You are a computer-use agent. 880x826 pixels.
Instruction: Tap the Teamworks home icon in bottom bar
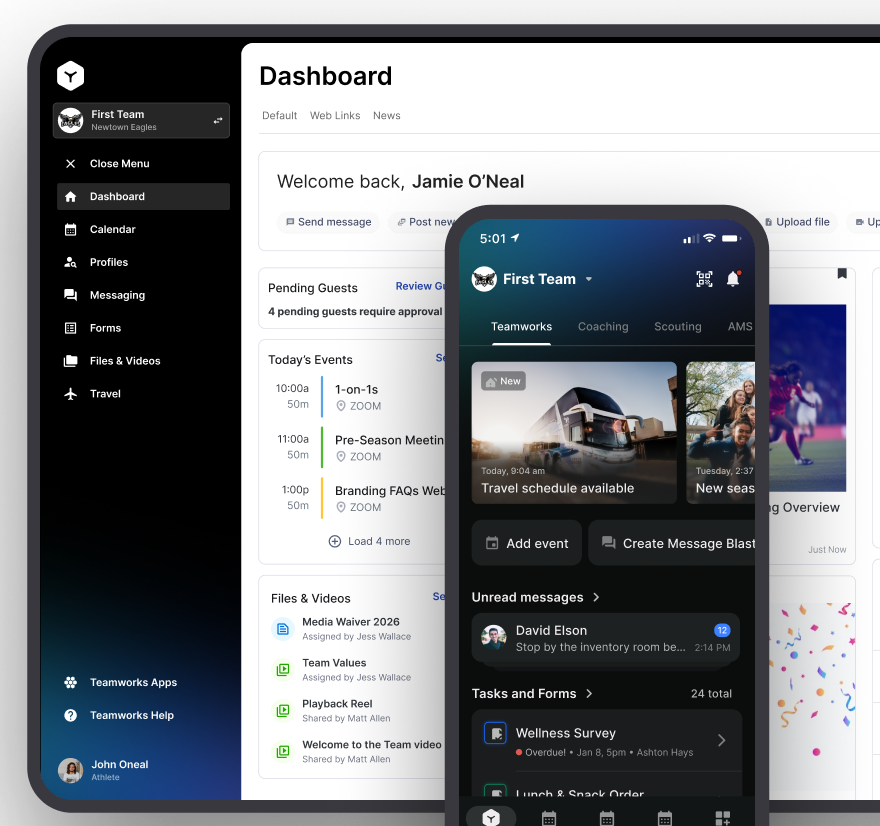tap(490, 817)
